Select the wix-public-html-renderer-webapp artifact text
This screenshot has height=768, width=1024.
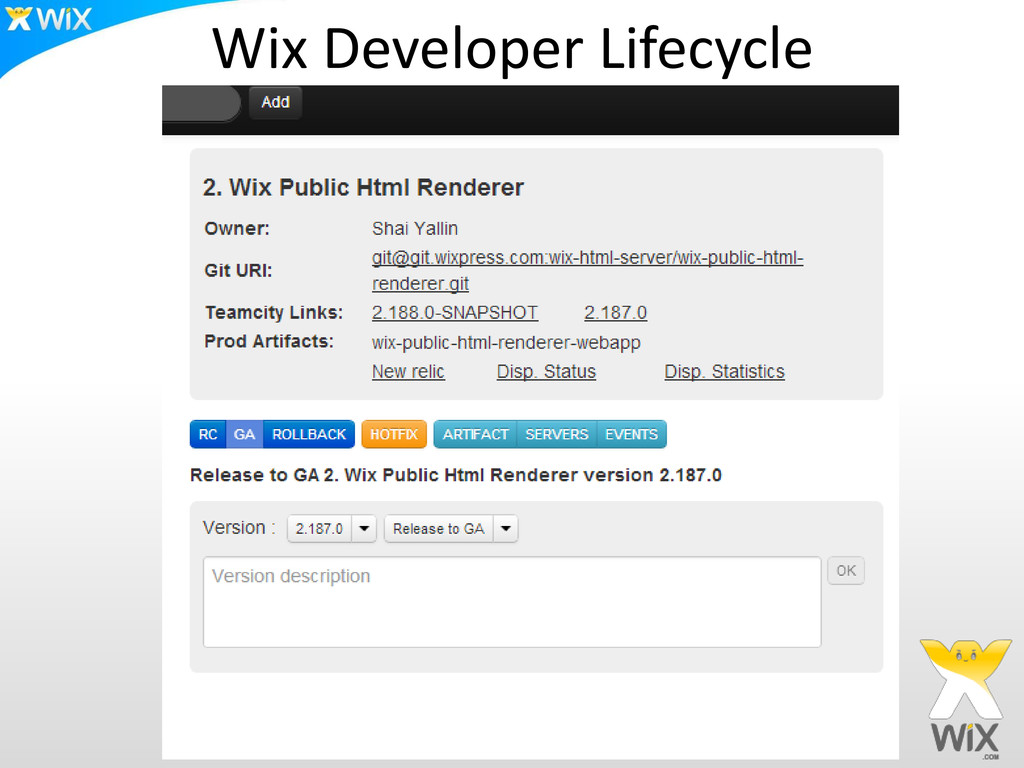pos(506,343)
